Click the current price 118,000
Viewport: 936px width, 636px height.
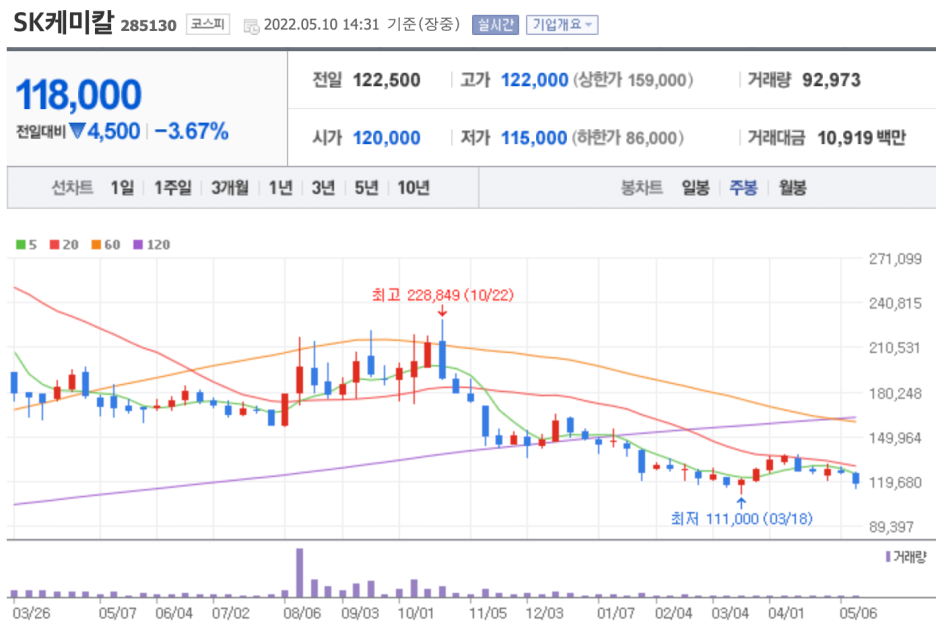click(x=79, y=95)
